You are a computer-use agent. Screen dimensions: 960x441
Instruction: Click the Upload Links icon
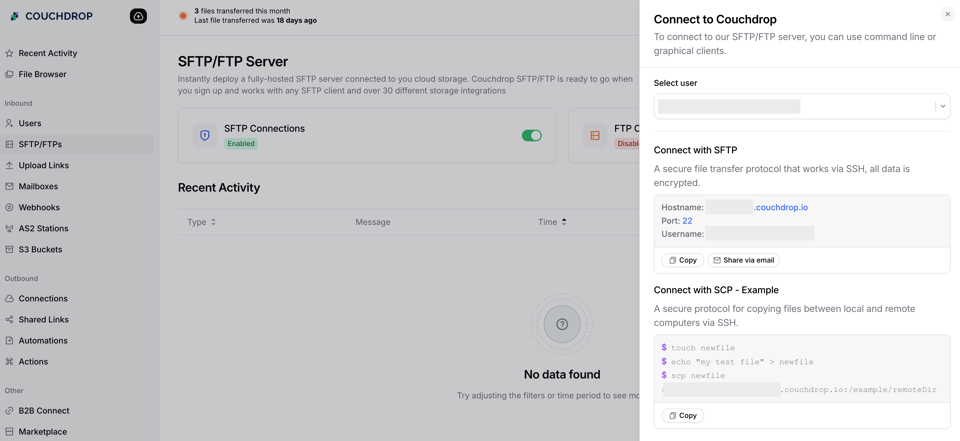pos(9,165)
